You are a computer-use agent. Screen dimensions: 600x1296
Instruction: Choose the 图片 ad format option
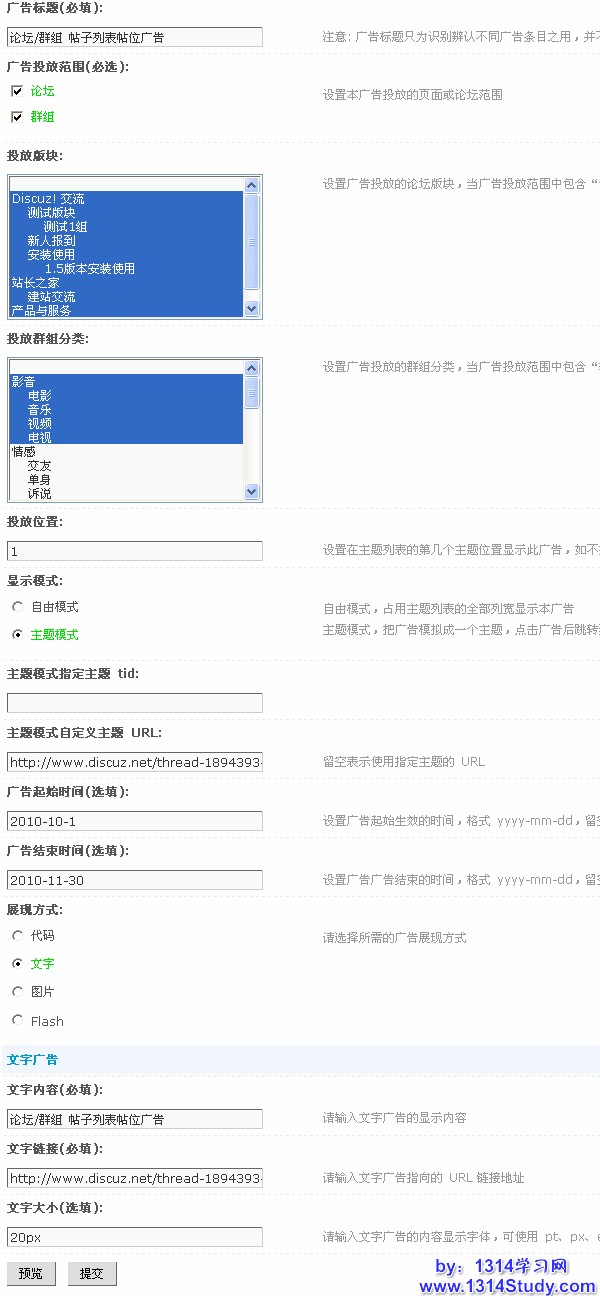(17, 992)
